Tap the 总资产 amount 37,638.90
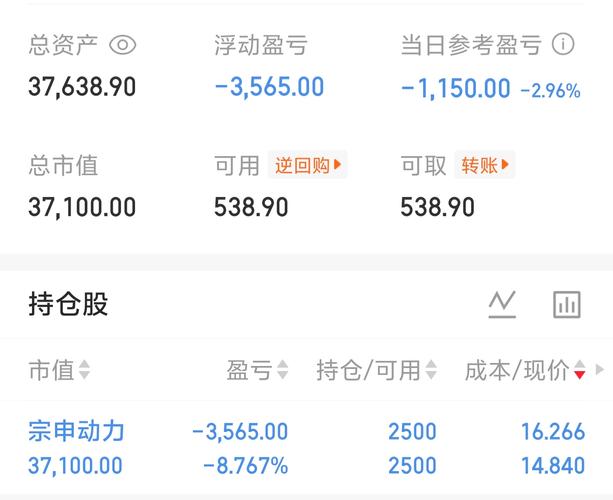Image resolution: width=613 pixels, height=500 pixels. (x=82, y=87)
